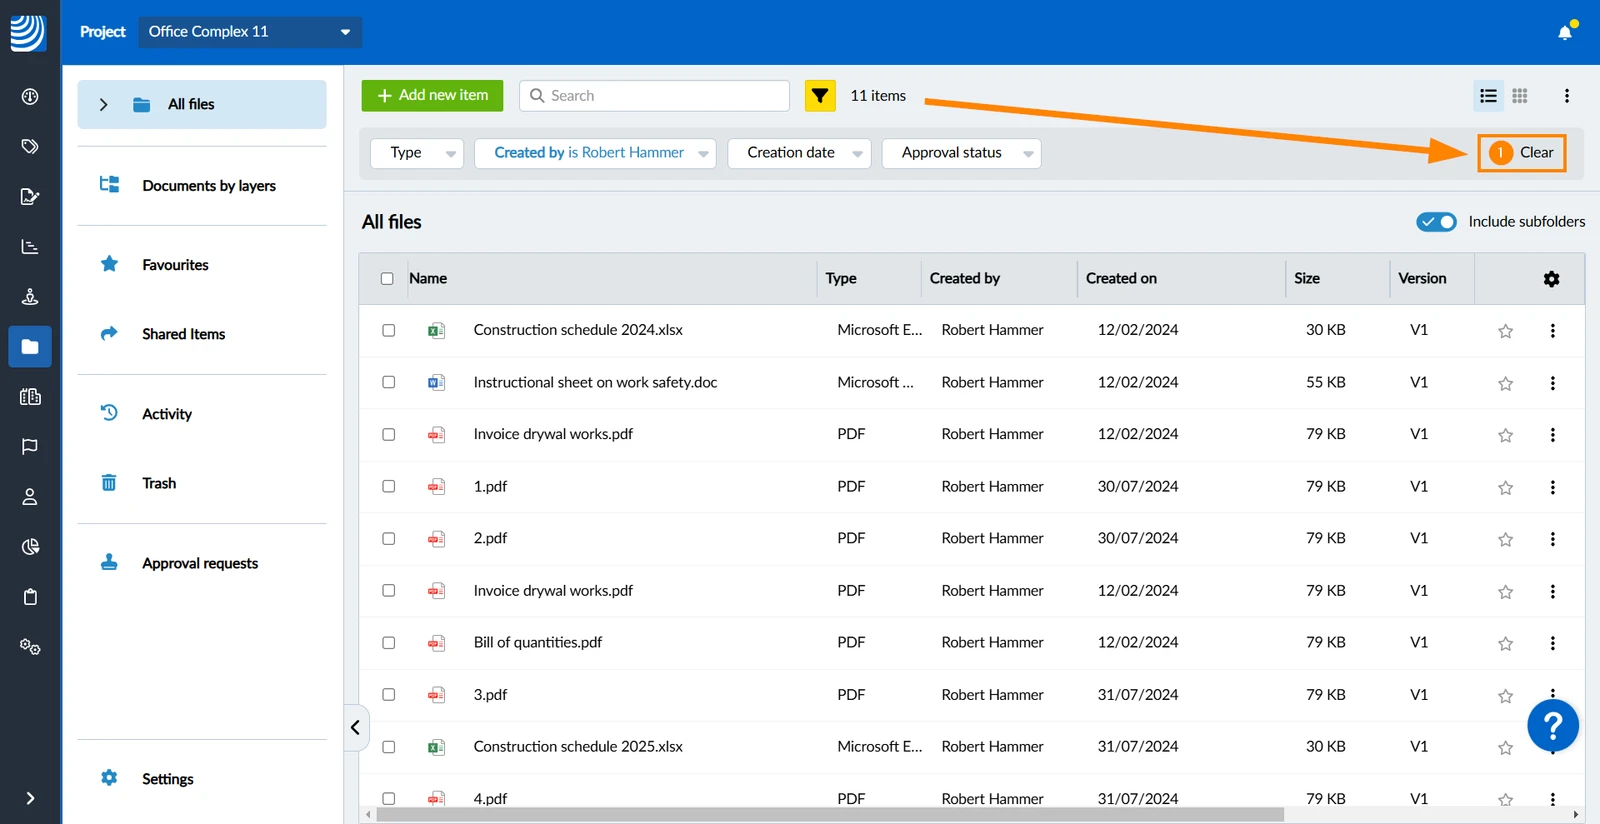Open the Office Complex 11 project dropdown

pyautogui.click(x=250, y=32)
